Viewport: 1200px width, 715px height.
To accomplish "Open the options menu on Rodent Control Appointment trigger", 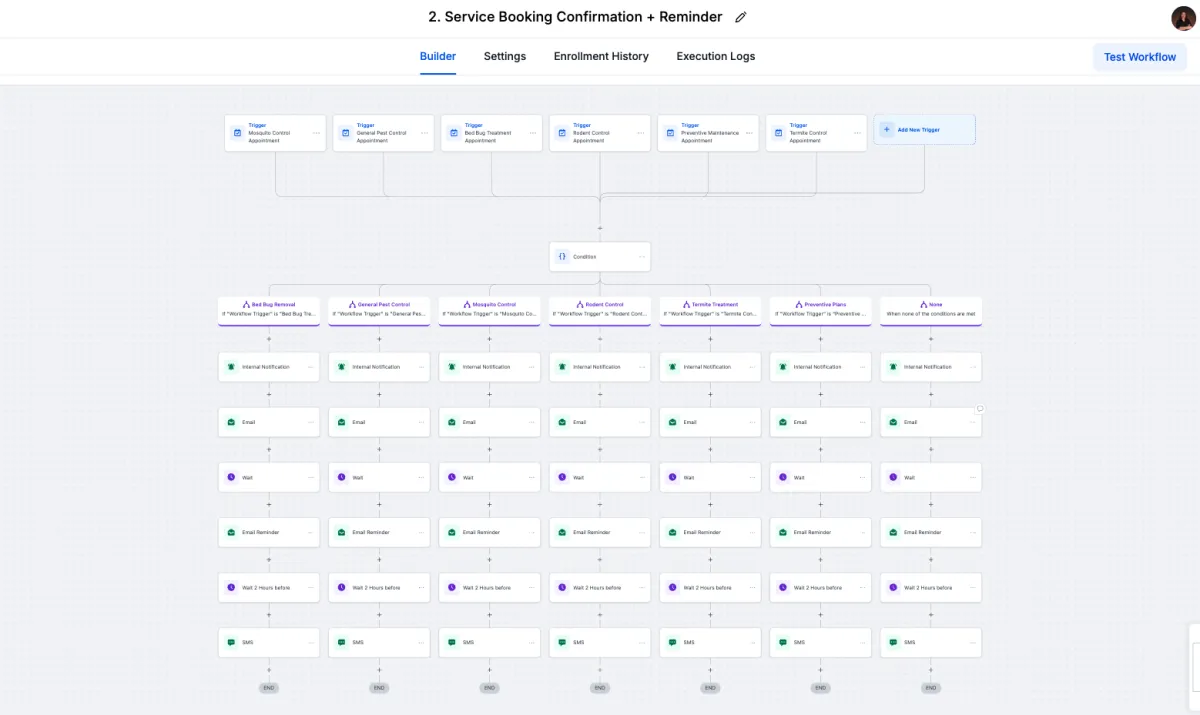I will [641, 133].
